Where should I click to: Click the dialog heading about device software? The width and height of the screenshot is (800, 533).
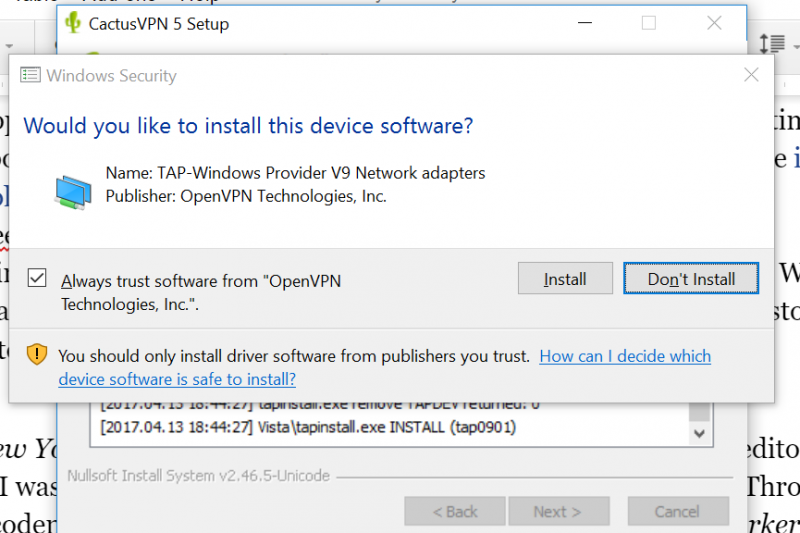(248, 125)
